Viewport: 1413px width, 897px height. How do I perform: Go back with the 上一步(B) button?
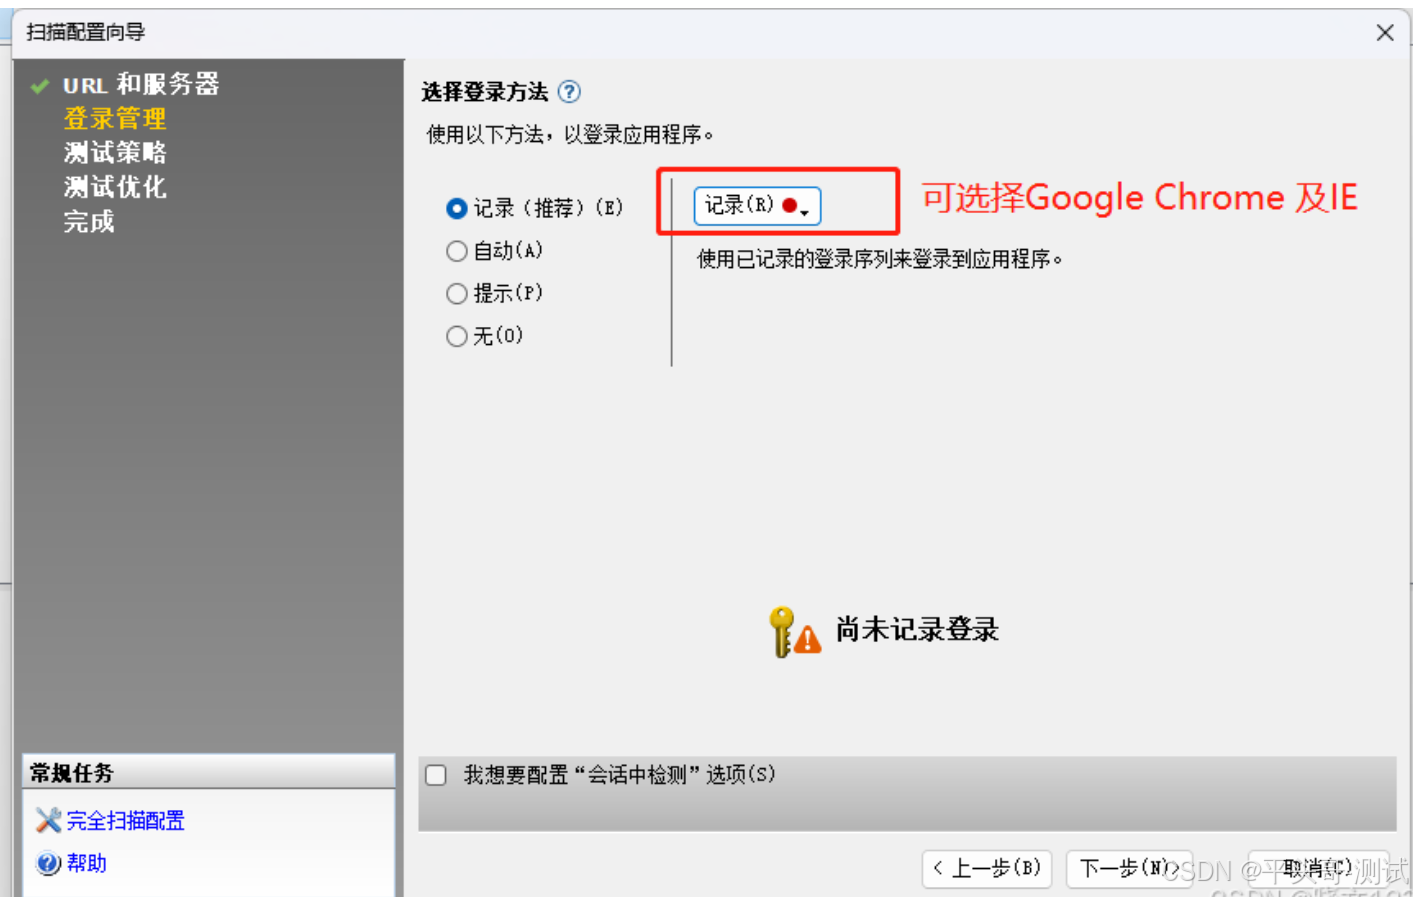click(987, 868)
